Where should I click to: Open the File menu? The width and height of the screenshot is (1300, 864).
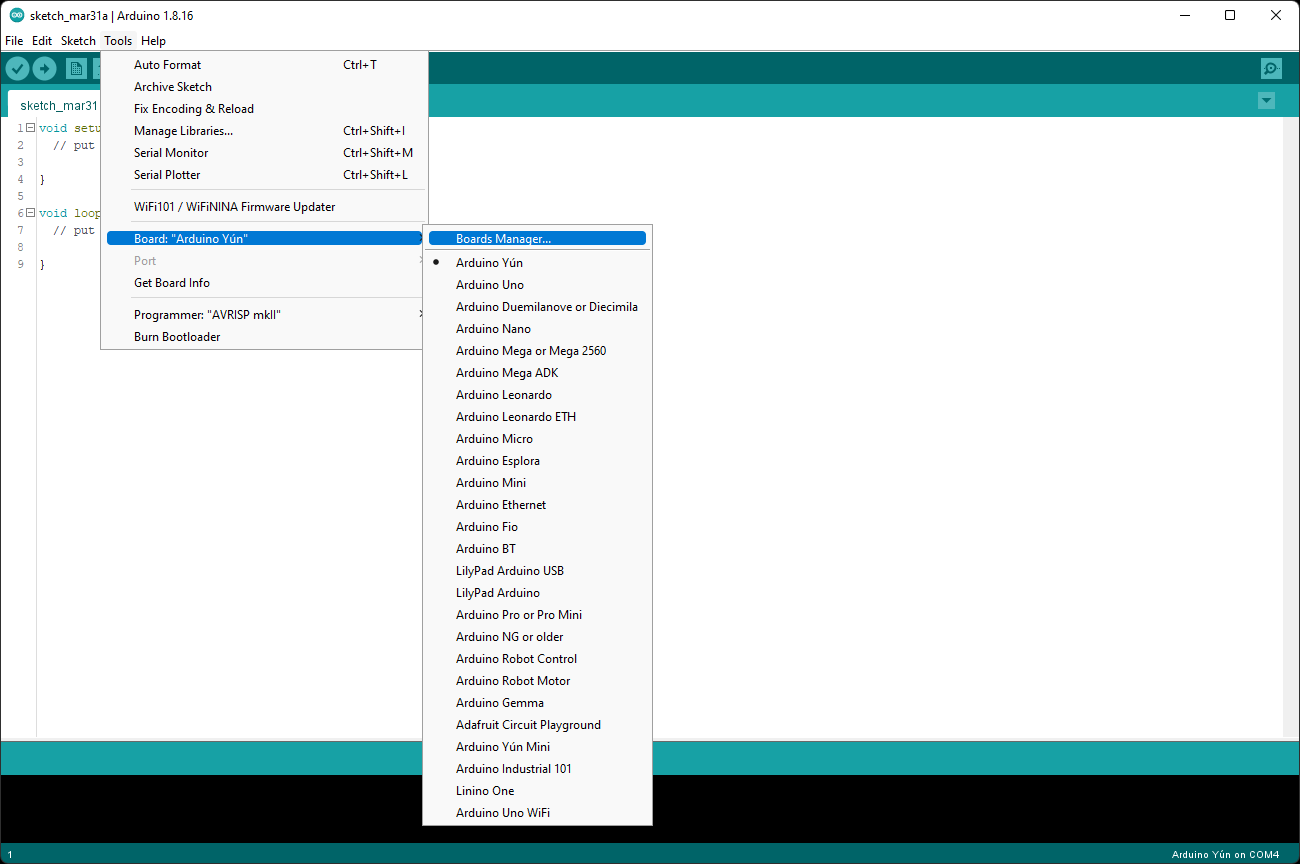14,41
